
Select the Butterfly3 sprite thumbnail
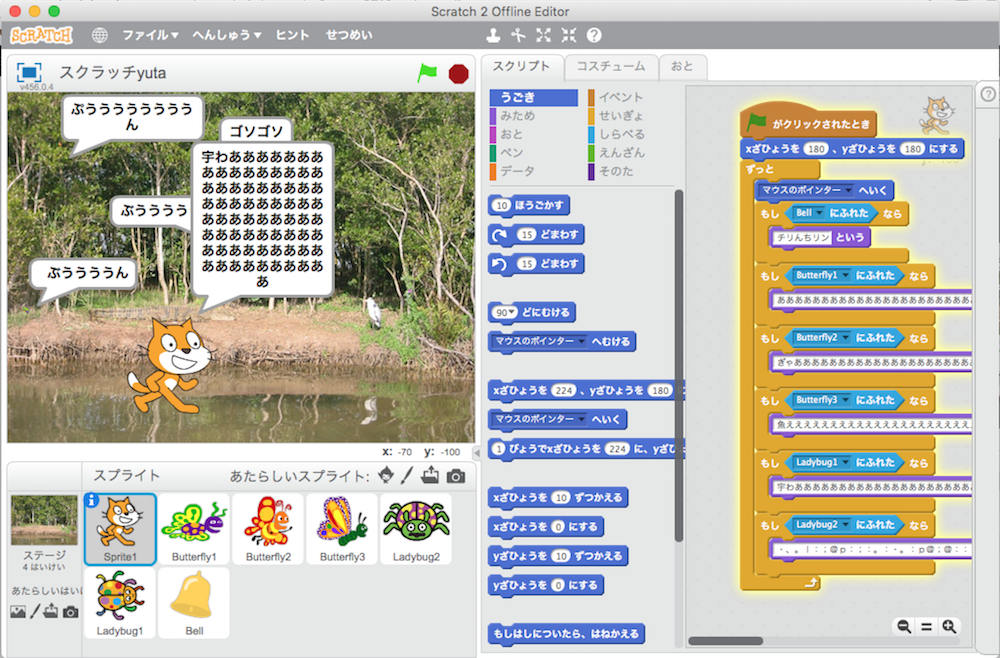[x=342, y=529]
